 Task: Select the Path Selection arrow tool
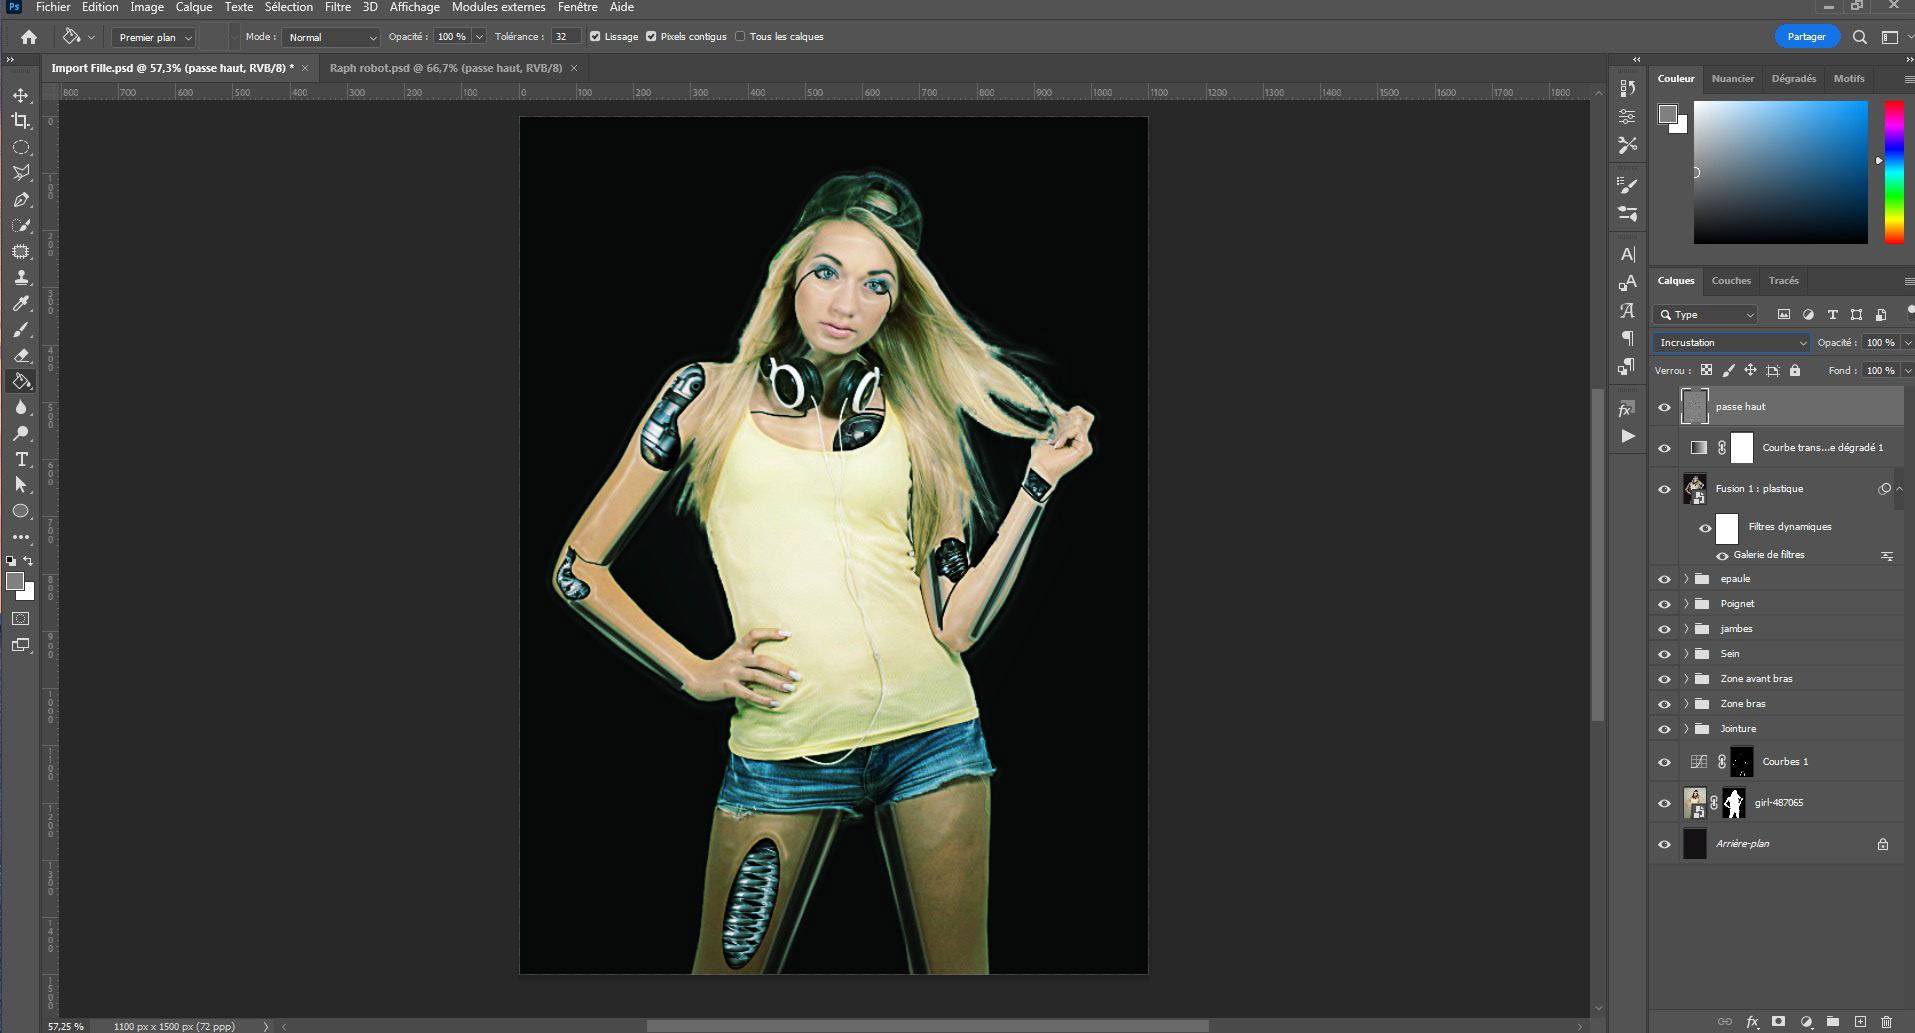(21, 485)
